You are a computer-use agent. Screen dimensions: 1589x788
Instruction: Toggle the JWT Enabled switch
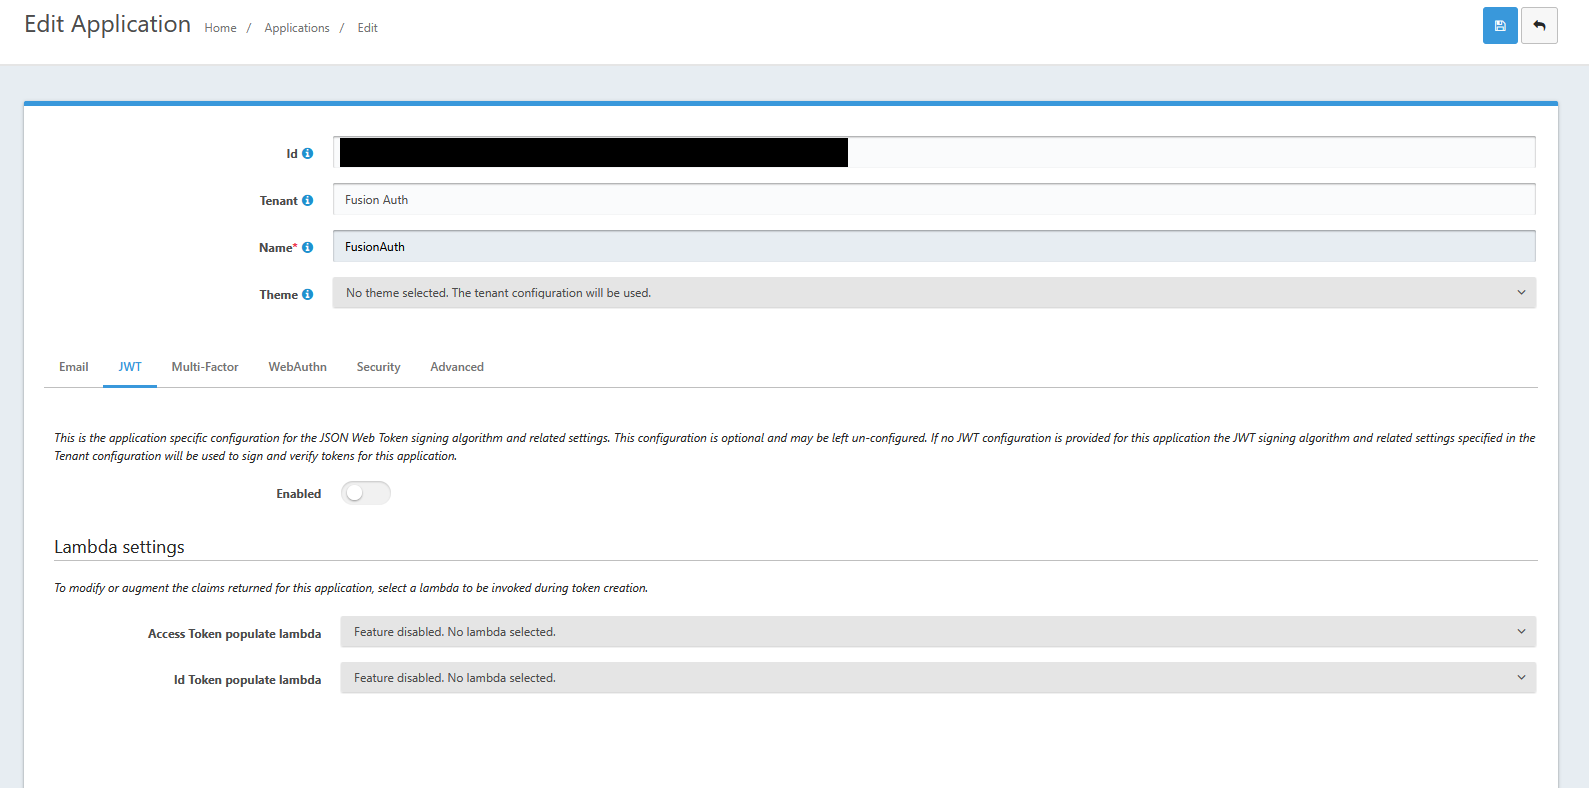pyautogui.click(x=366, y=493)
